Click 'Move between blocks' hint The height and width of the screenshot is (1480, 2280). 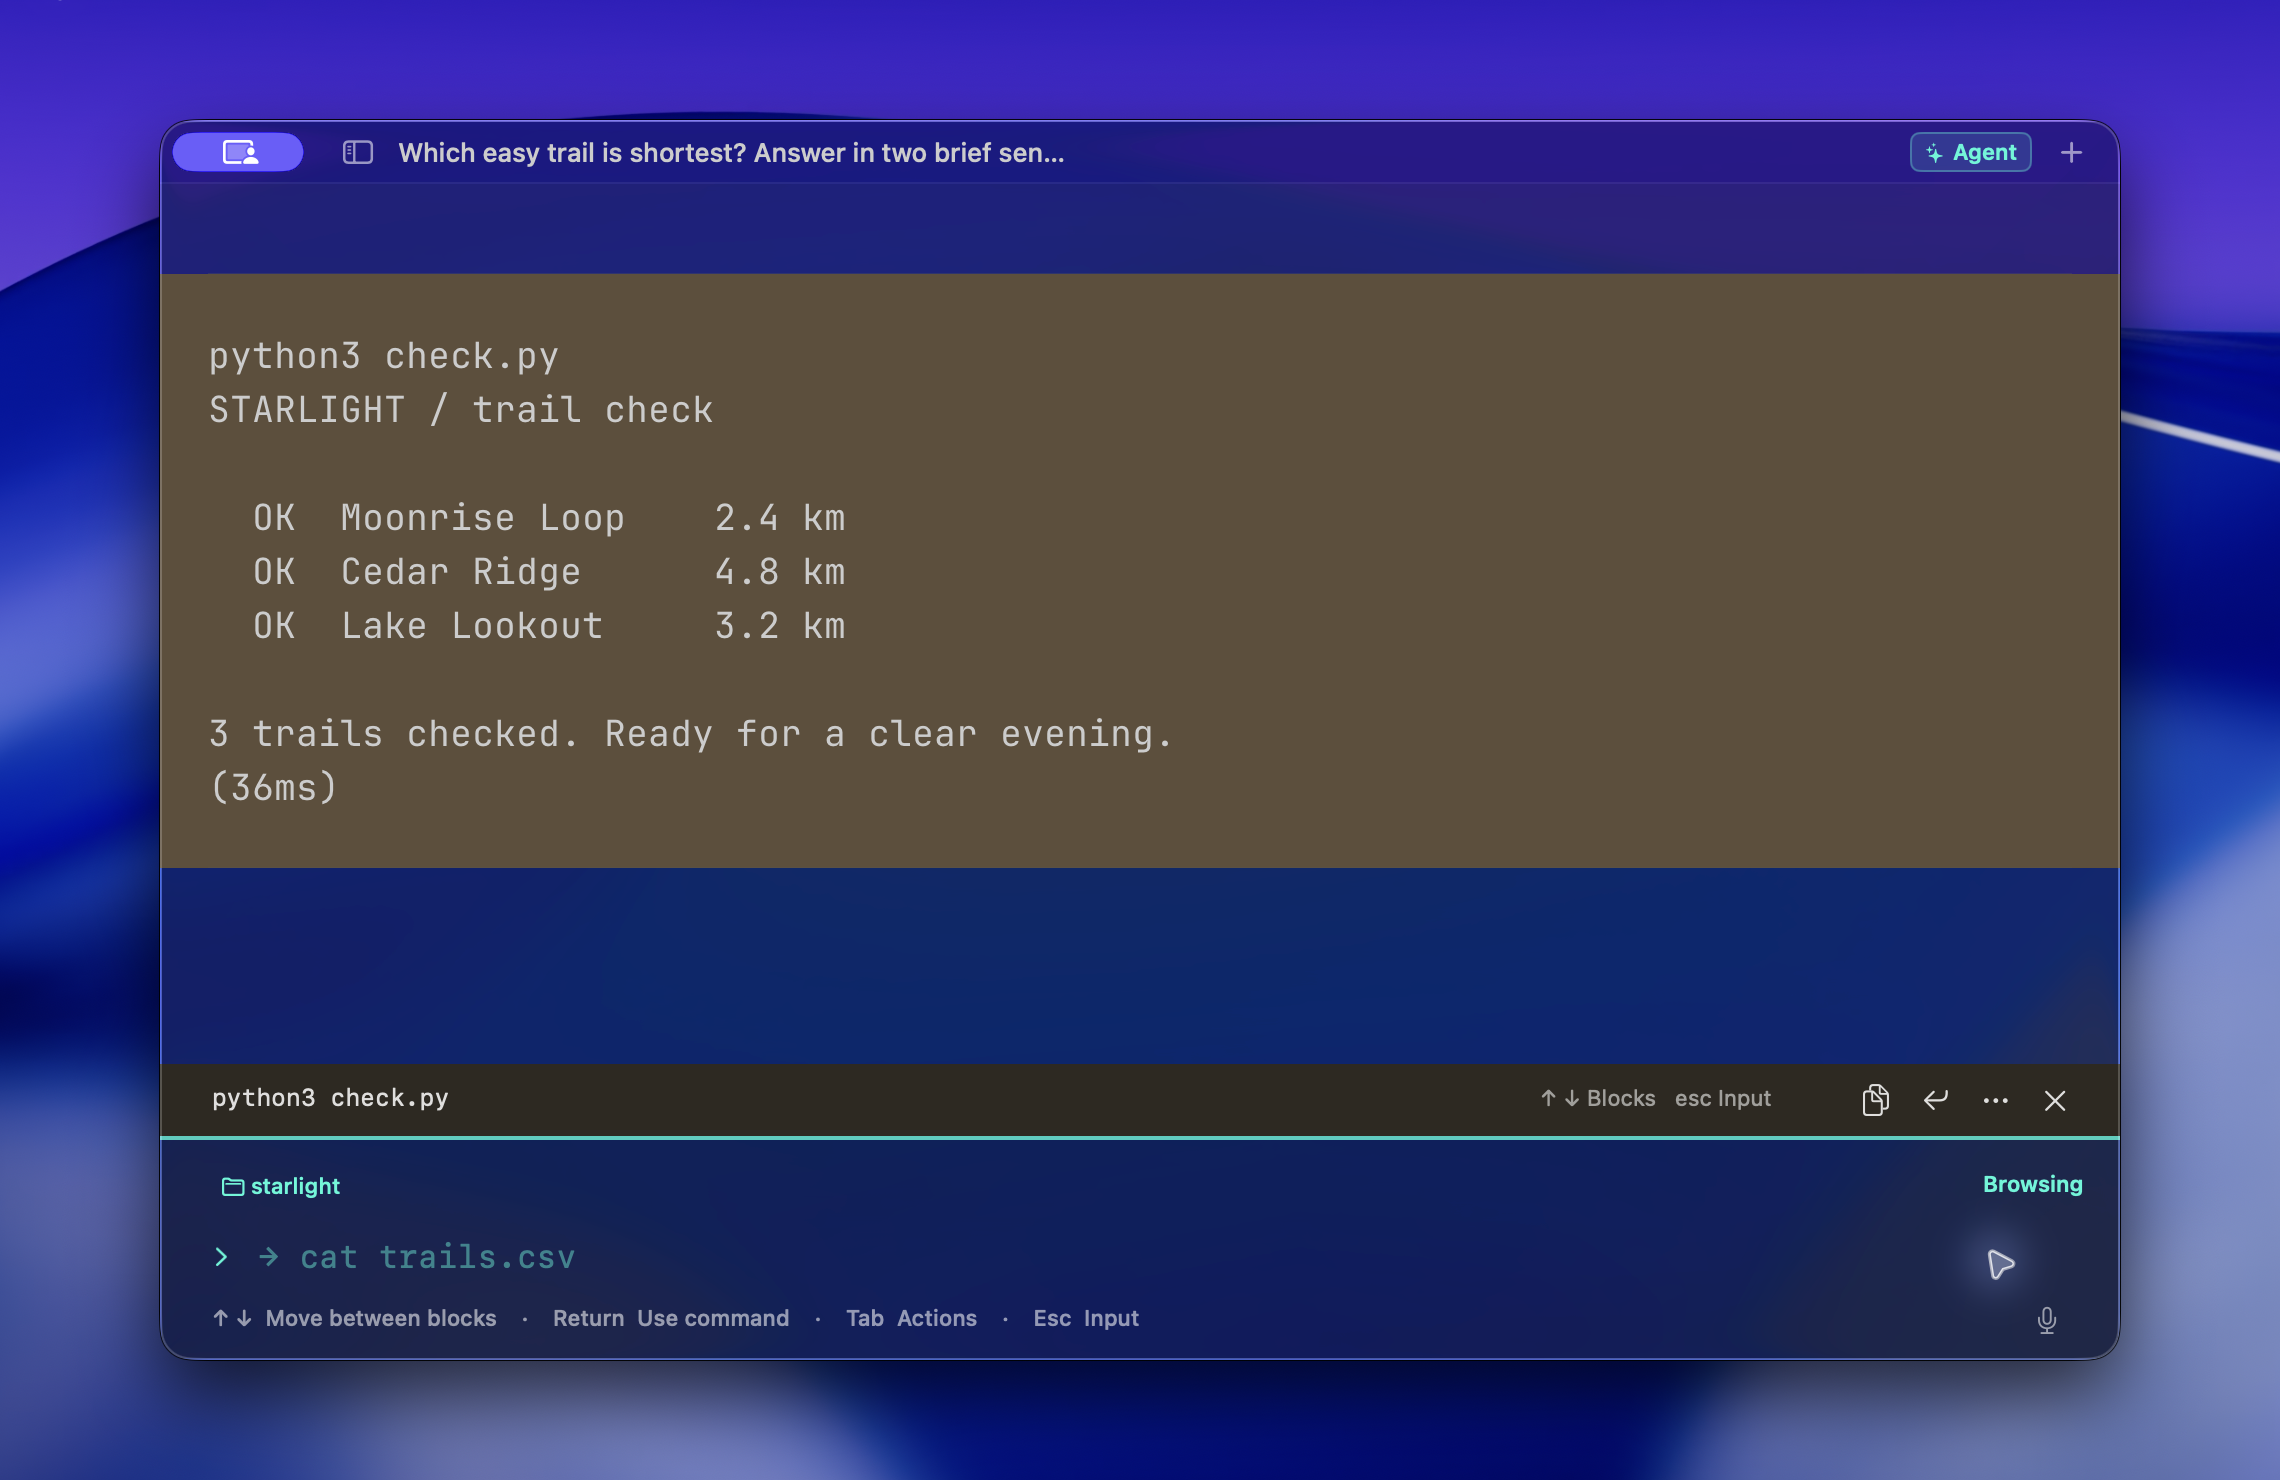tap(354, 1318)
